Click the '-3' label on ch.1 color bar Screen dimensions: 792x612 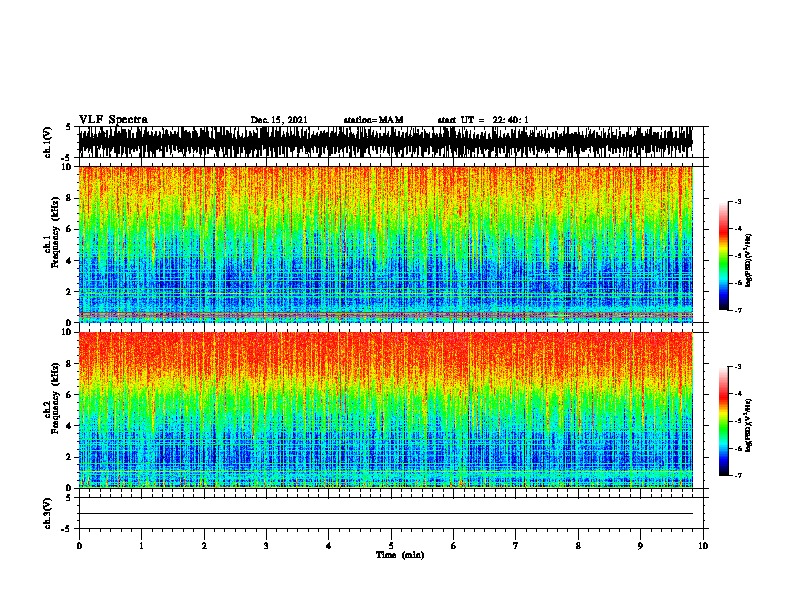[738, 201]
